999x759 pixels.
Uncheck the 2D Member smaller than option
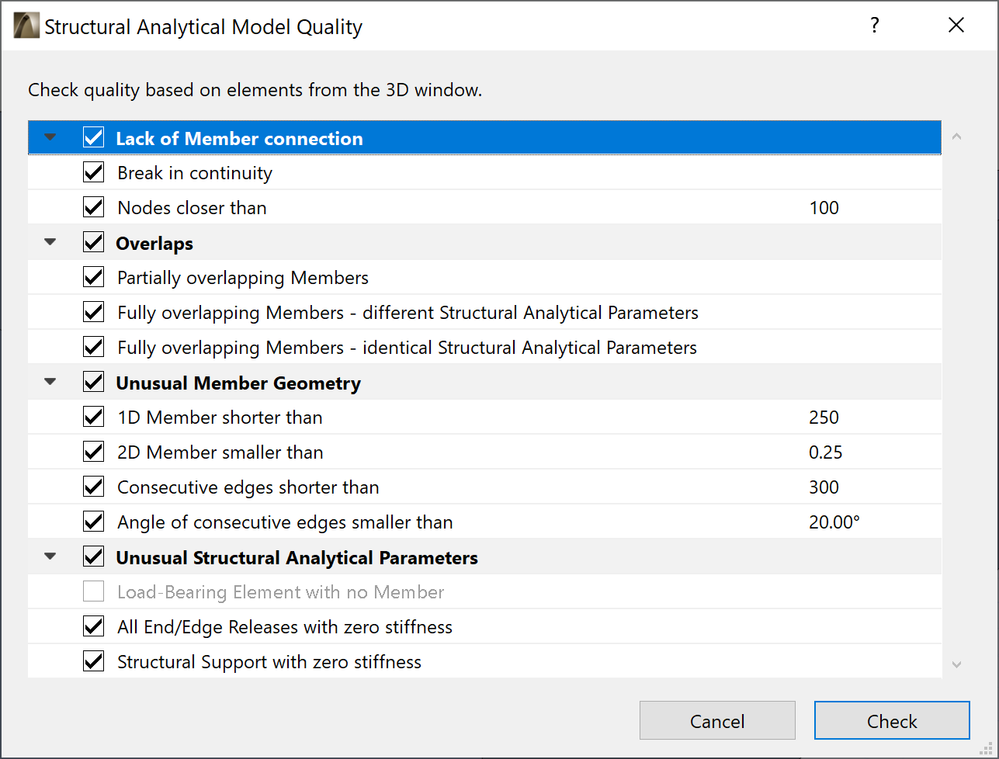coord(94,452)
